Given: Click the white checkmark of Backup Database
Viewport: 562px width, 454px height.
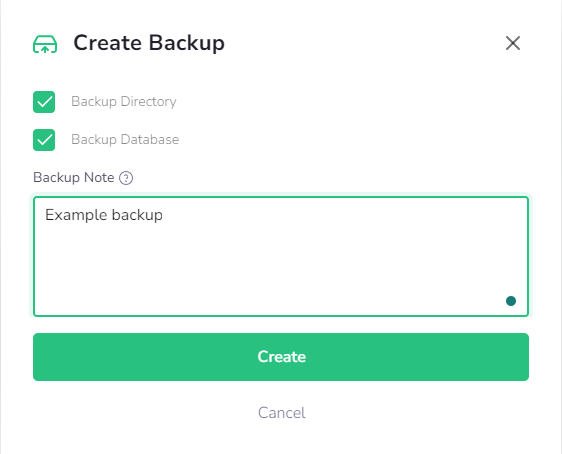Looking at the screenshot, I should click(x=44, y=140).
